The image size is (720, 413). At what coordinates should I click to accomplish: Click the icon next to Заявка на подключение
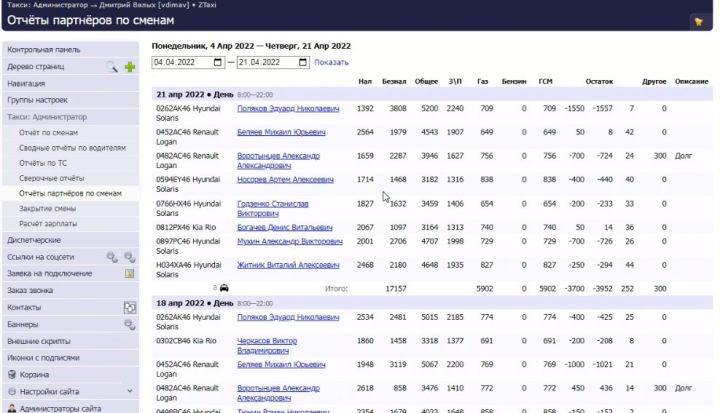click(x=130, y=274)
